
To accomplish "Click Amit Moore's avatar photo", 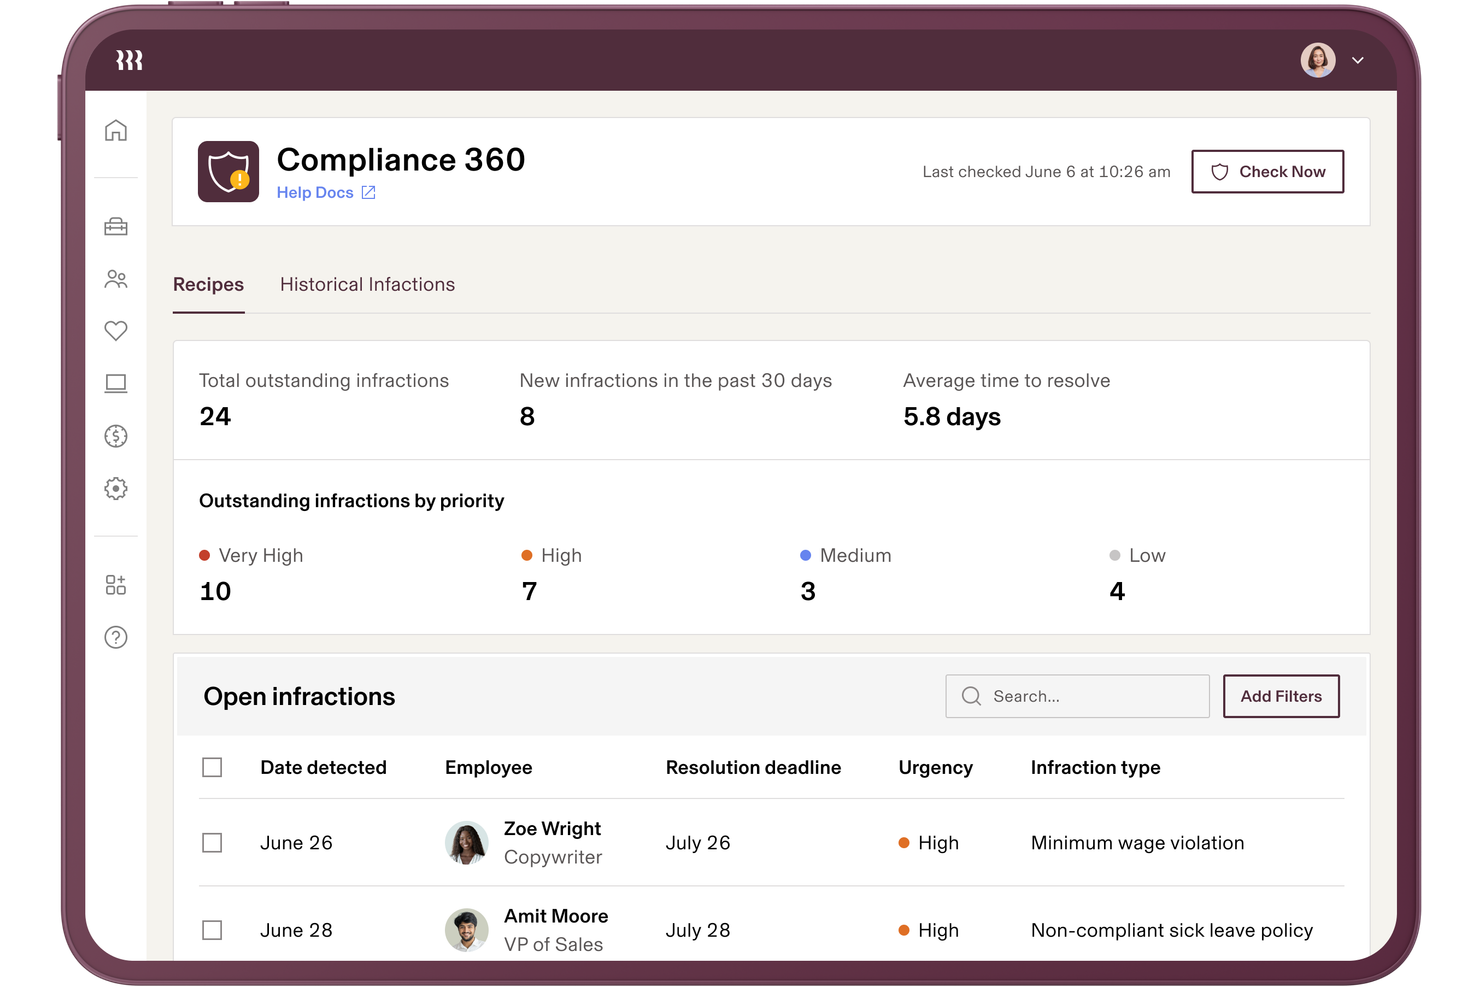I will (466, 930).
